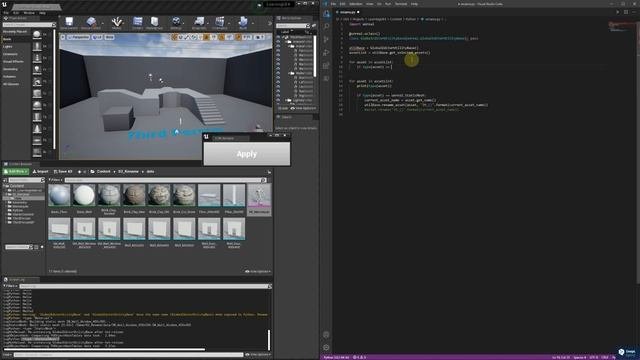This screenshot has width=640, height=360.
Task: Toggle visibility eye beside the Lighting folder row
Action: click(x=278, y=100)
